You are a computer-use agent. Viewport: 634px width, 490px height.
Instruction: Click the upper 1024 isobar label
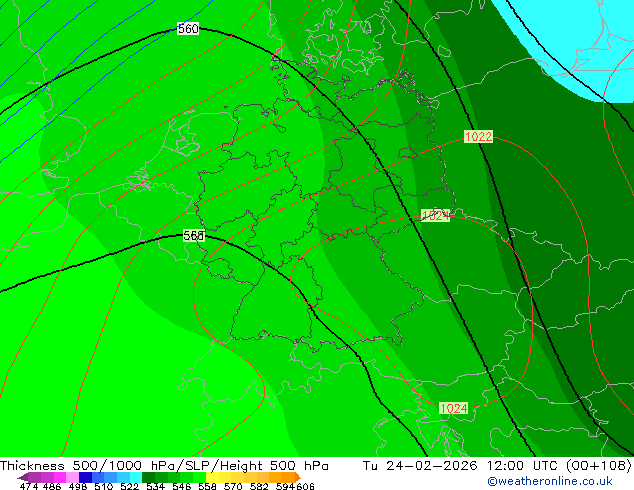(435, 215)
